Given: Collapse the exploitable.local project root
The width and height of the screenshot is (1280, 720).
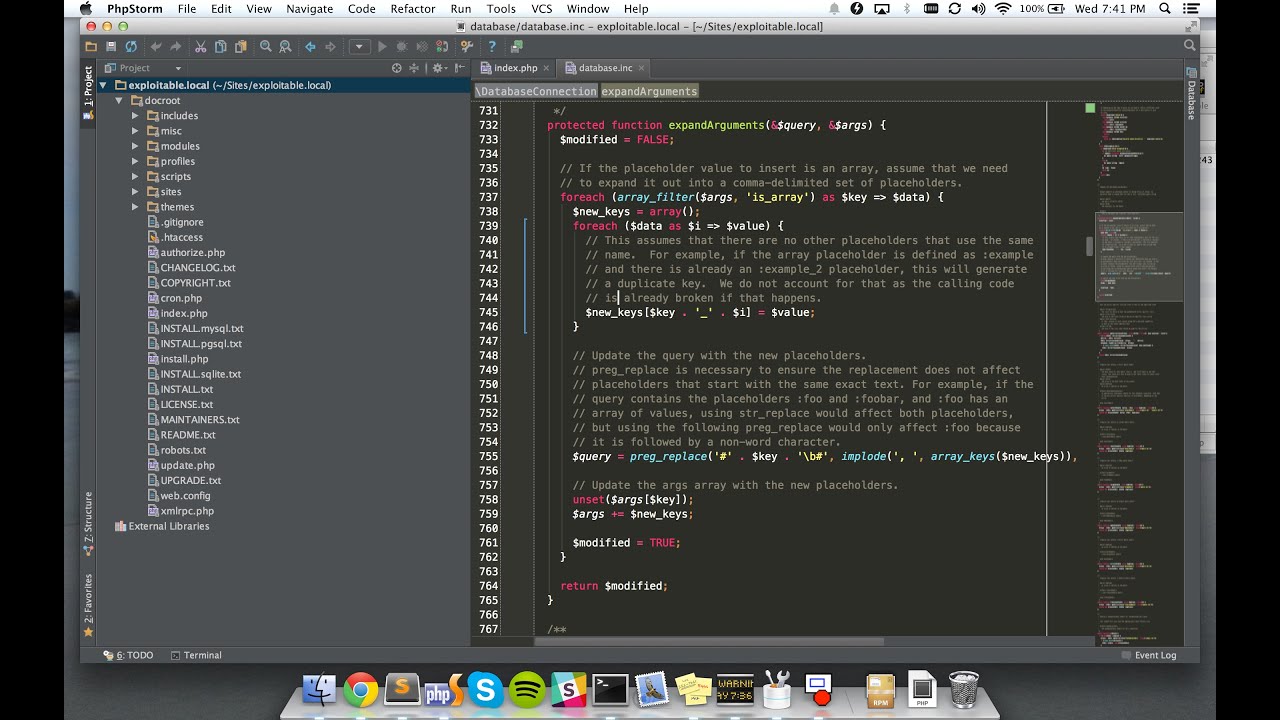Looking at the screenshot, I should tap(104, 85).
